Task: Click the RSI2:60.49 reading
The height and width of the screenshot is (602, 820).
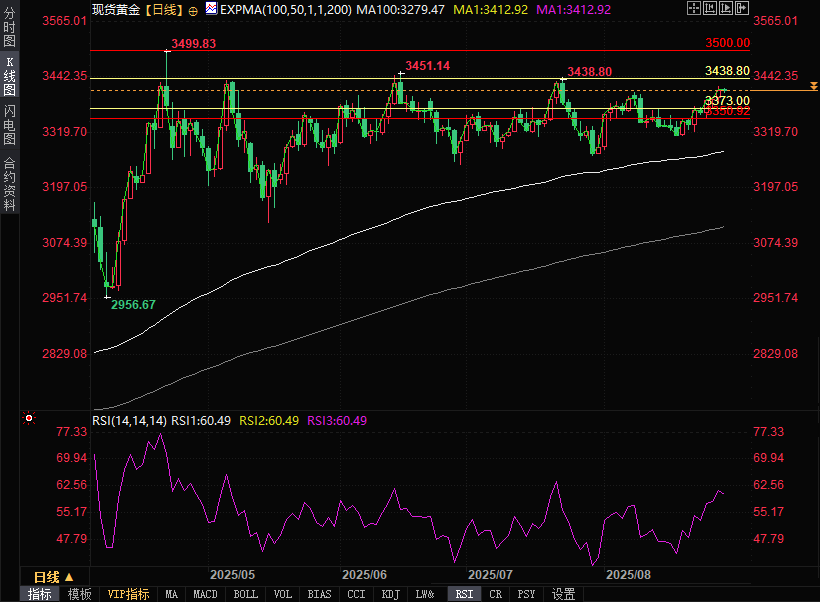Action: click(x=269, y=421)
